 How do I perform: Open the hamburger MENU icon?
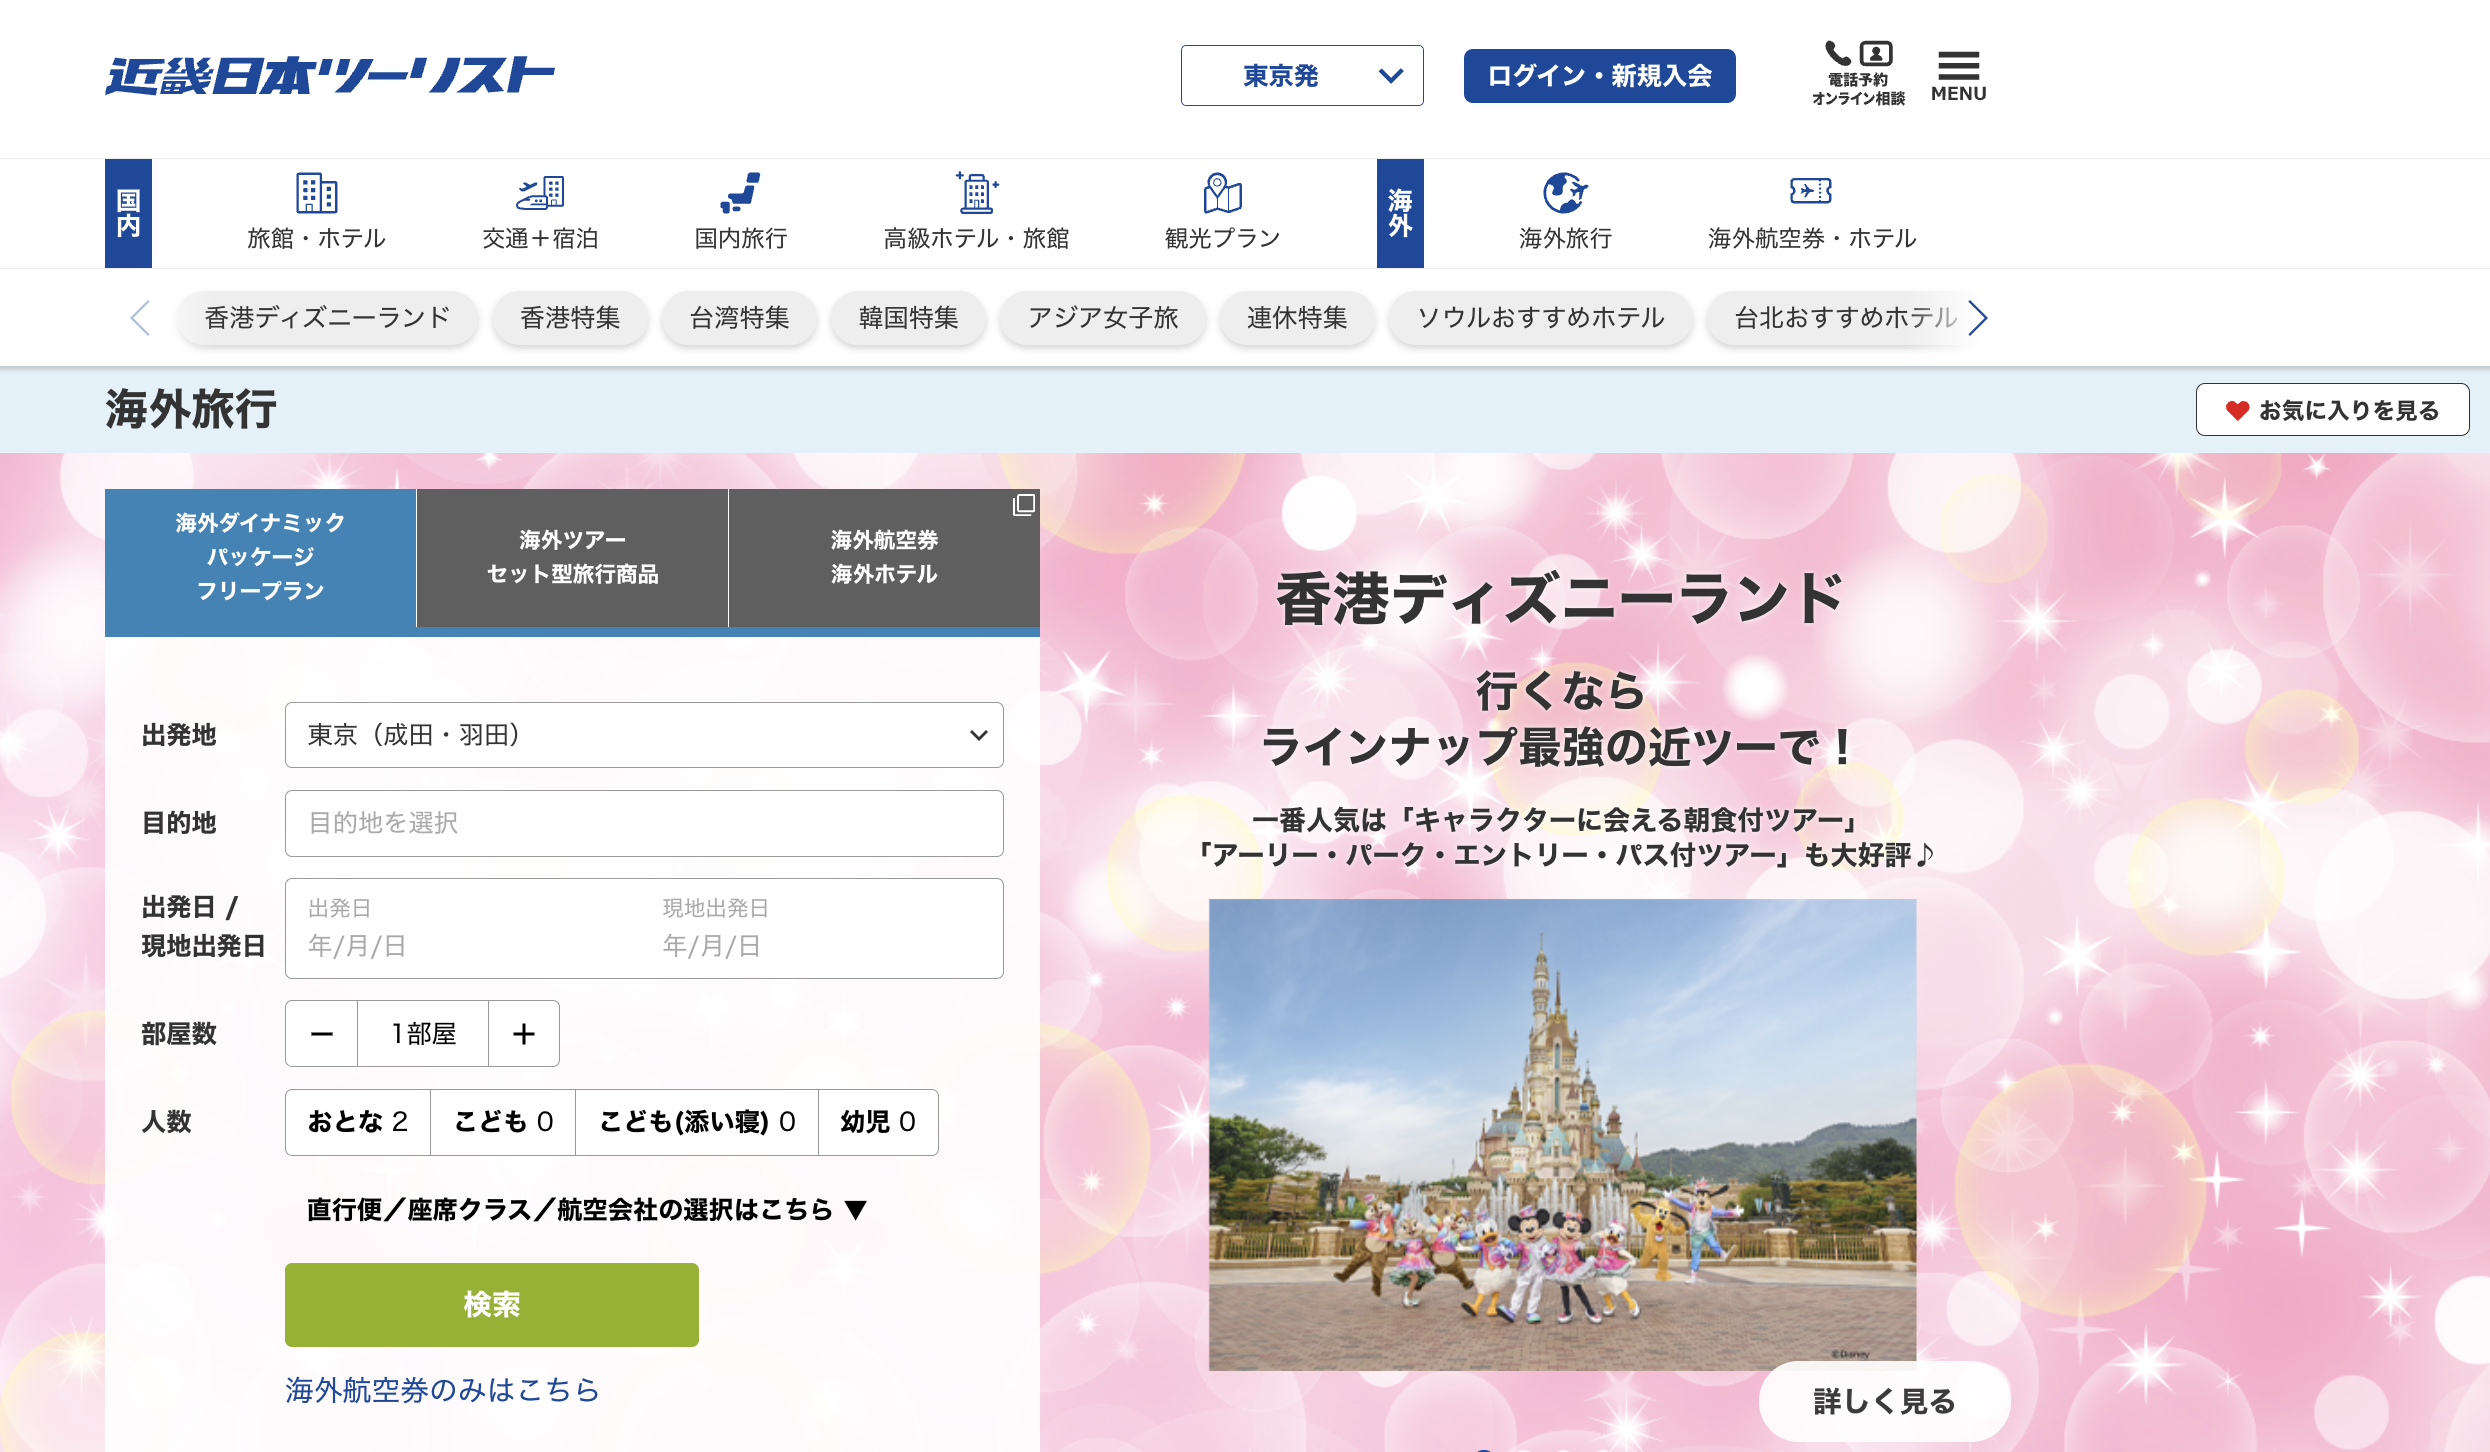pyautogui.click(x=1958, y=76)
